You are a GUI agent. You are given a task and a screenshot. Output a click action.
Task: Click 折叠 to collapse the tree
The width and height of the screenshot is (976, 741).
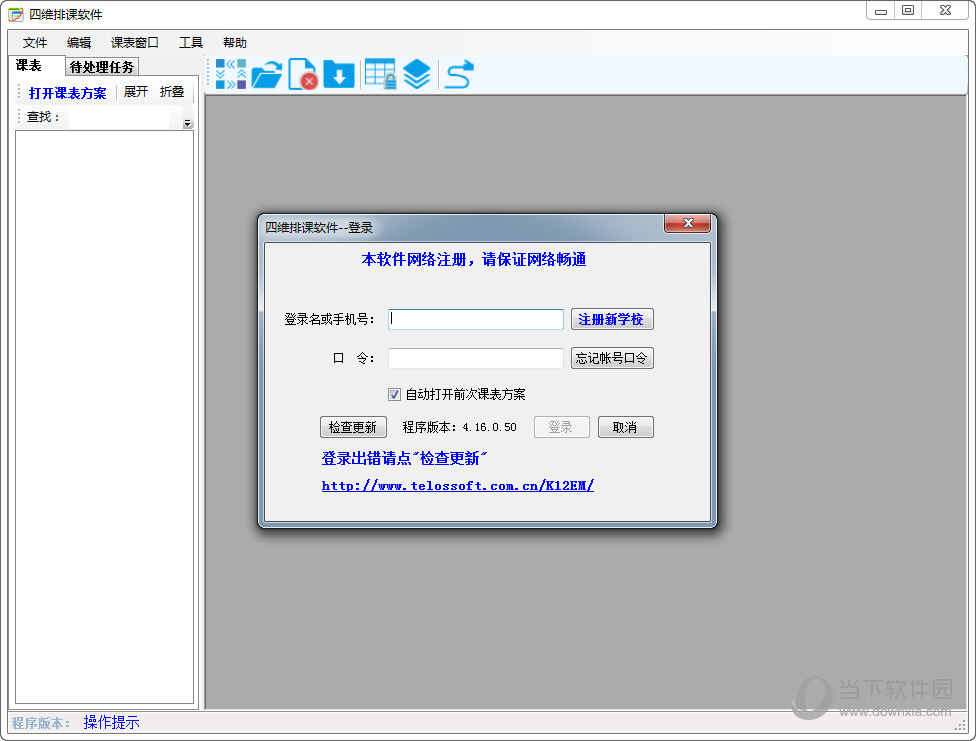point(172,92)
